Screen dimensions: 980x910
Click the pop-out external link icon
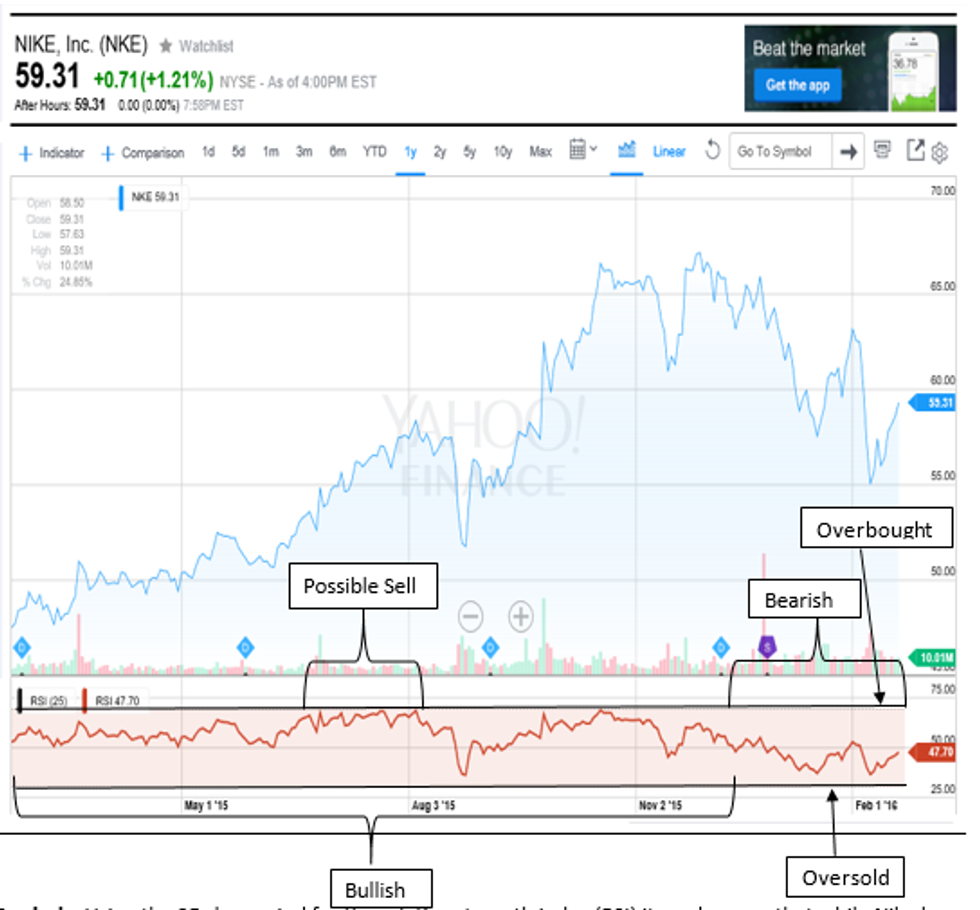click(x=914, y=150)
